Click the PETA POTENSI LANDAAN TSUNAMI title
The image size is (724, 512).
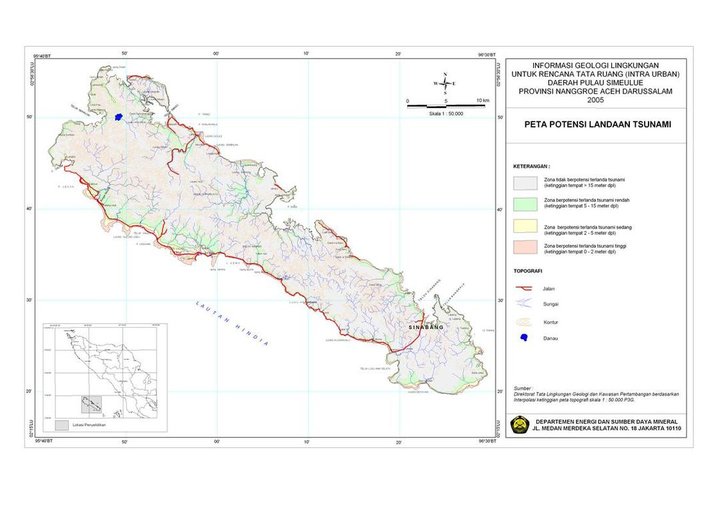coord(597,126)
